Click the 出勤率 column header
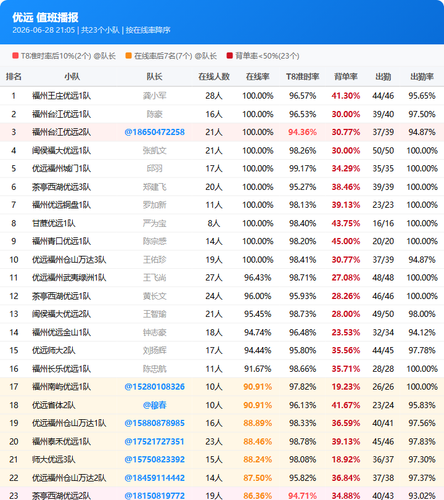Image resolution: width=444 pixels, height=500 pixels. [x=422, y=77]
